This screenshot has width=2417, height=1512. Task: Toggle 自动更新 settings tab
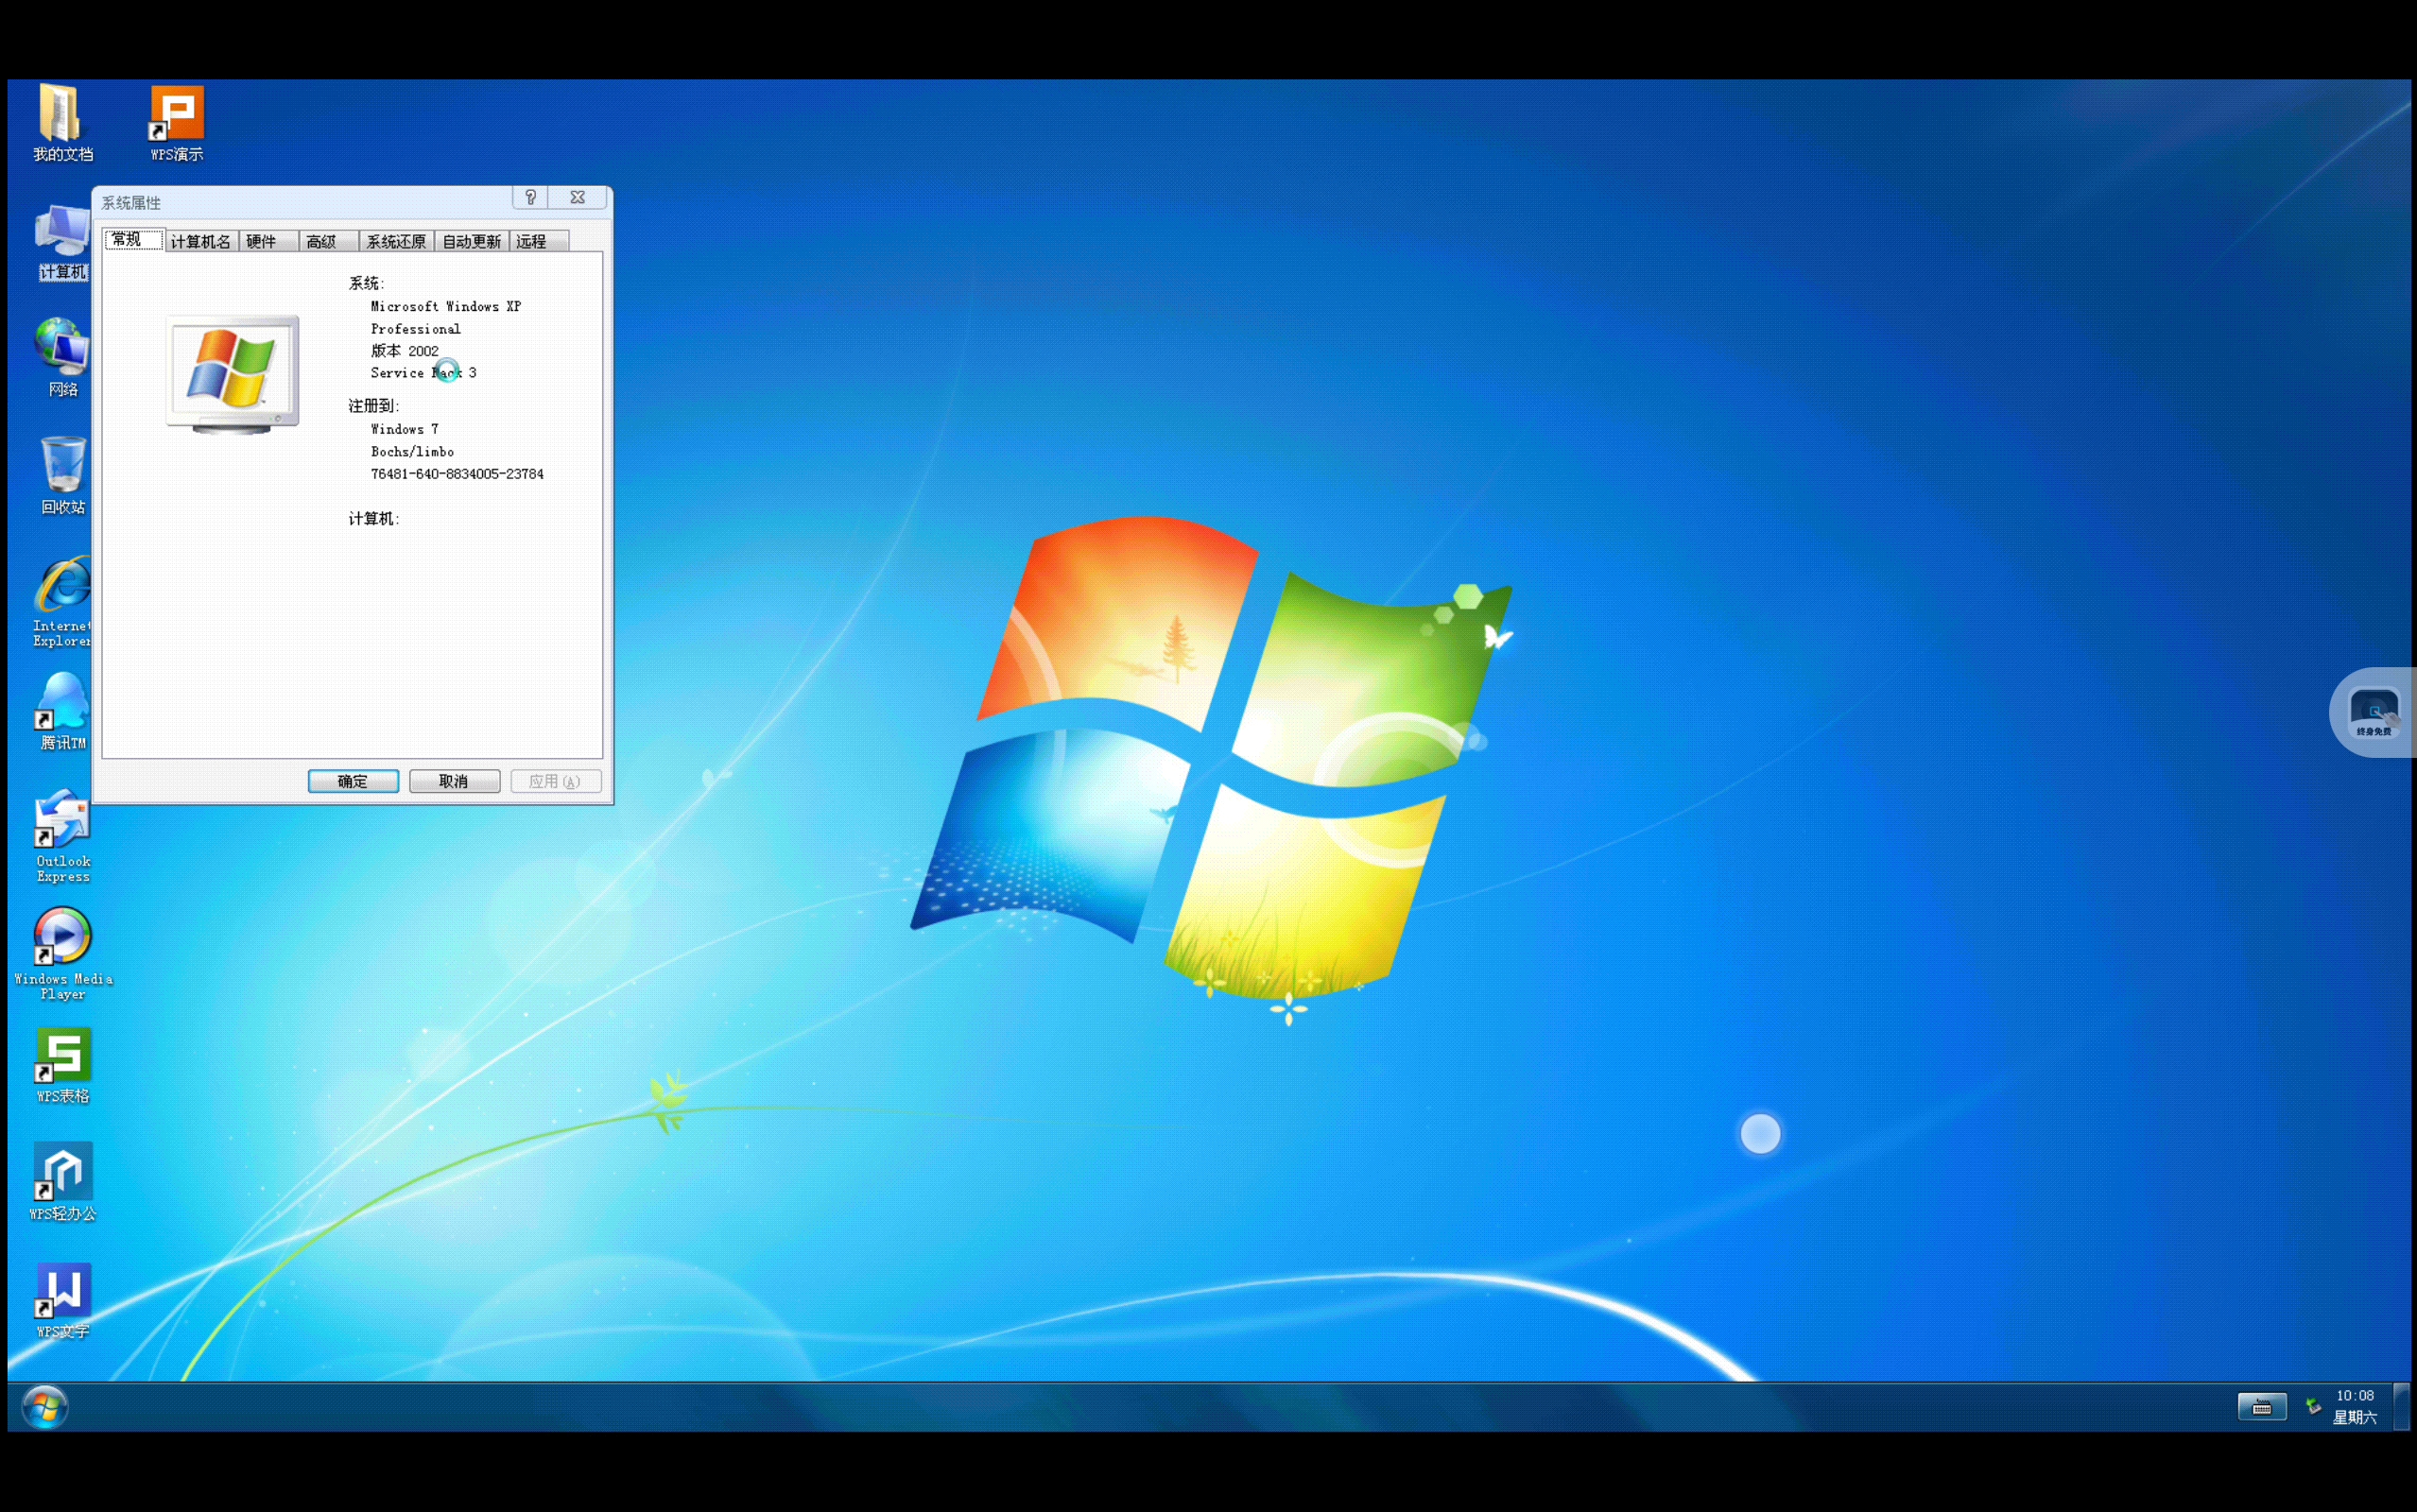click(471, 239)
